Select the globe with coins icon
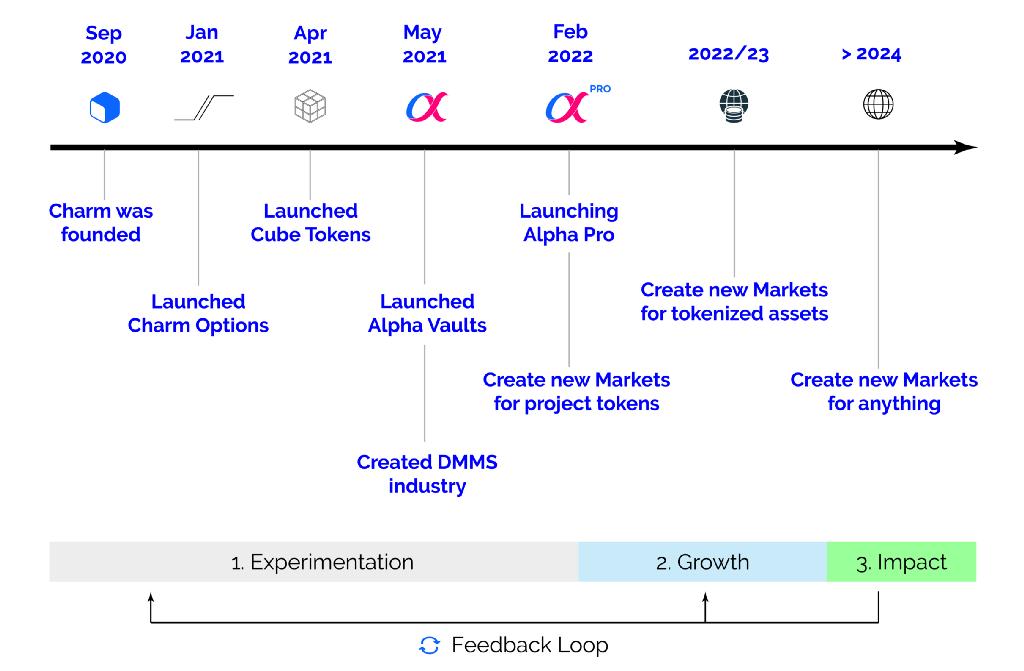 tap(733, 105)
